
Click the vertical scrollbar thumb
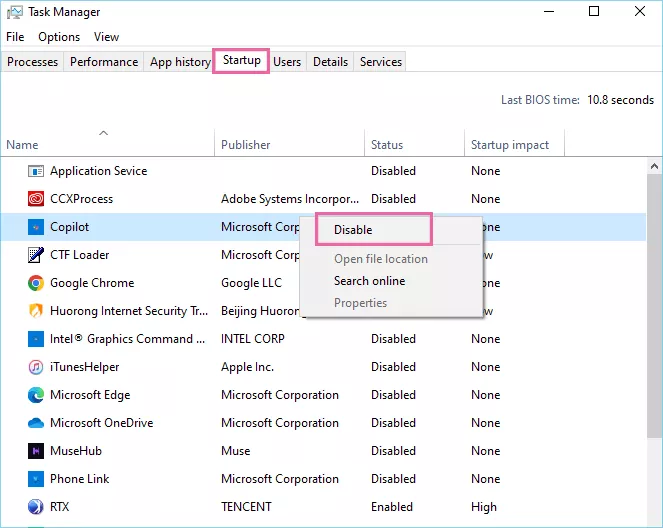pos(654,305)
